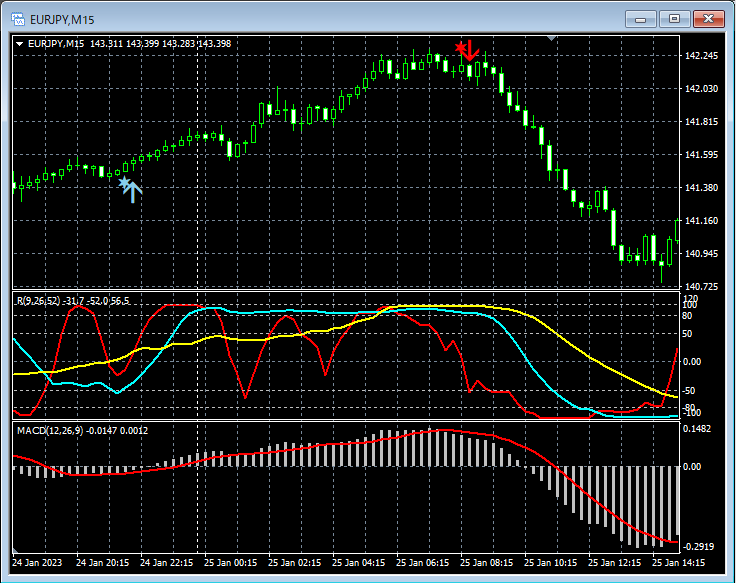The height and width of the screenshot is (583, 737).
Task: Click the 25 Jan 02:15 time label
Action: tap(294, 563)
